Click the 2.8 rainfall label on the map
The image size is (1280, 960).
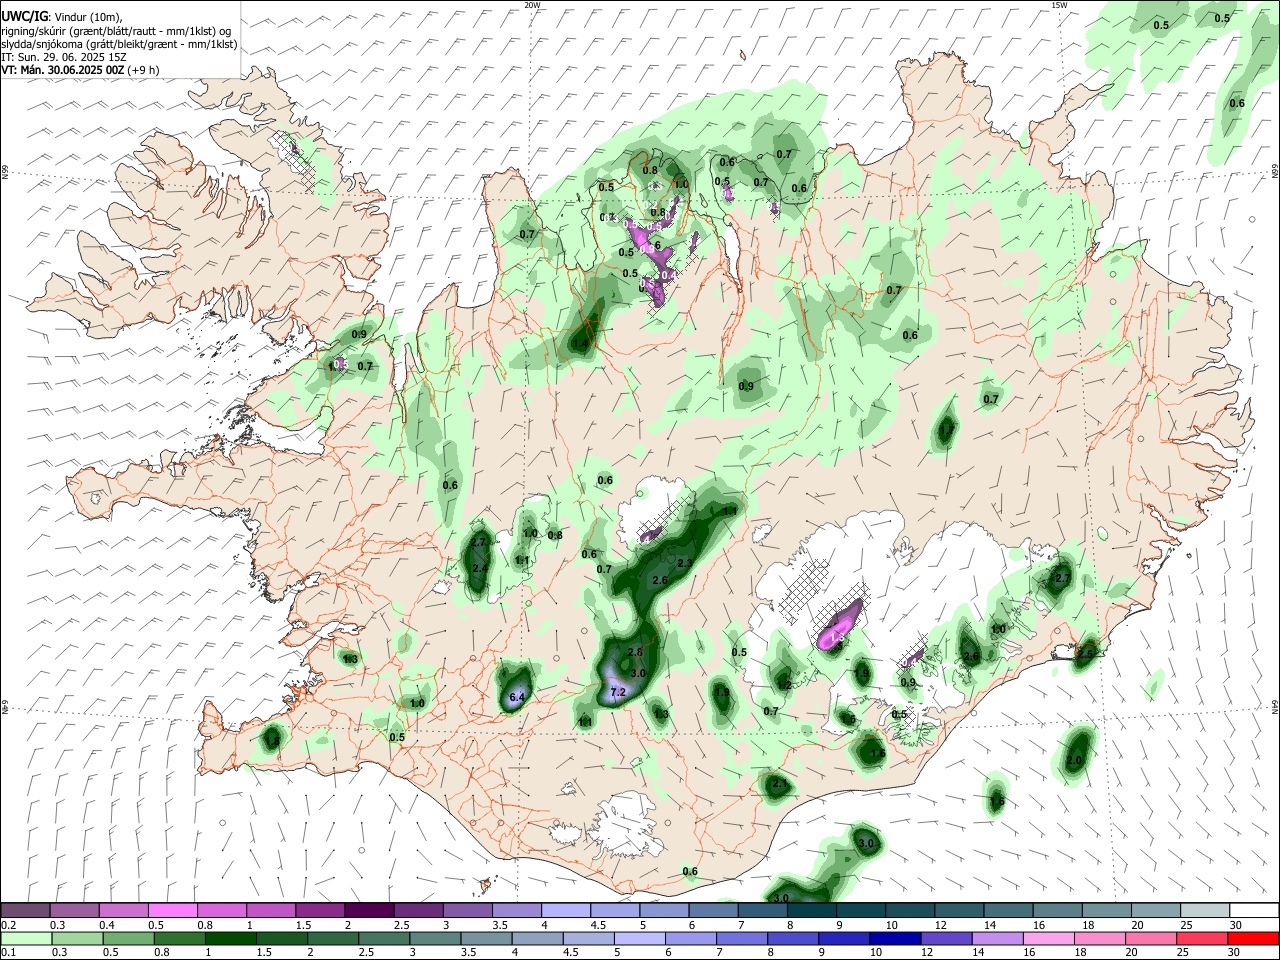[634, 652]
